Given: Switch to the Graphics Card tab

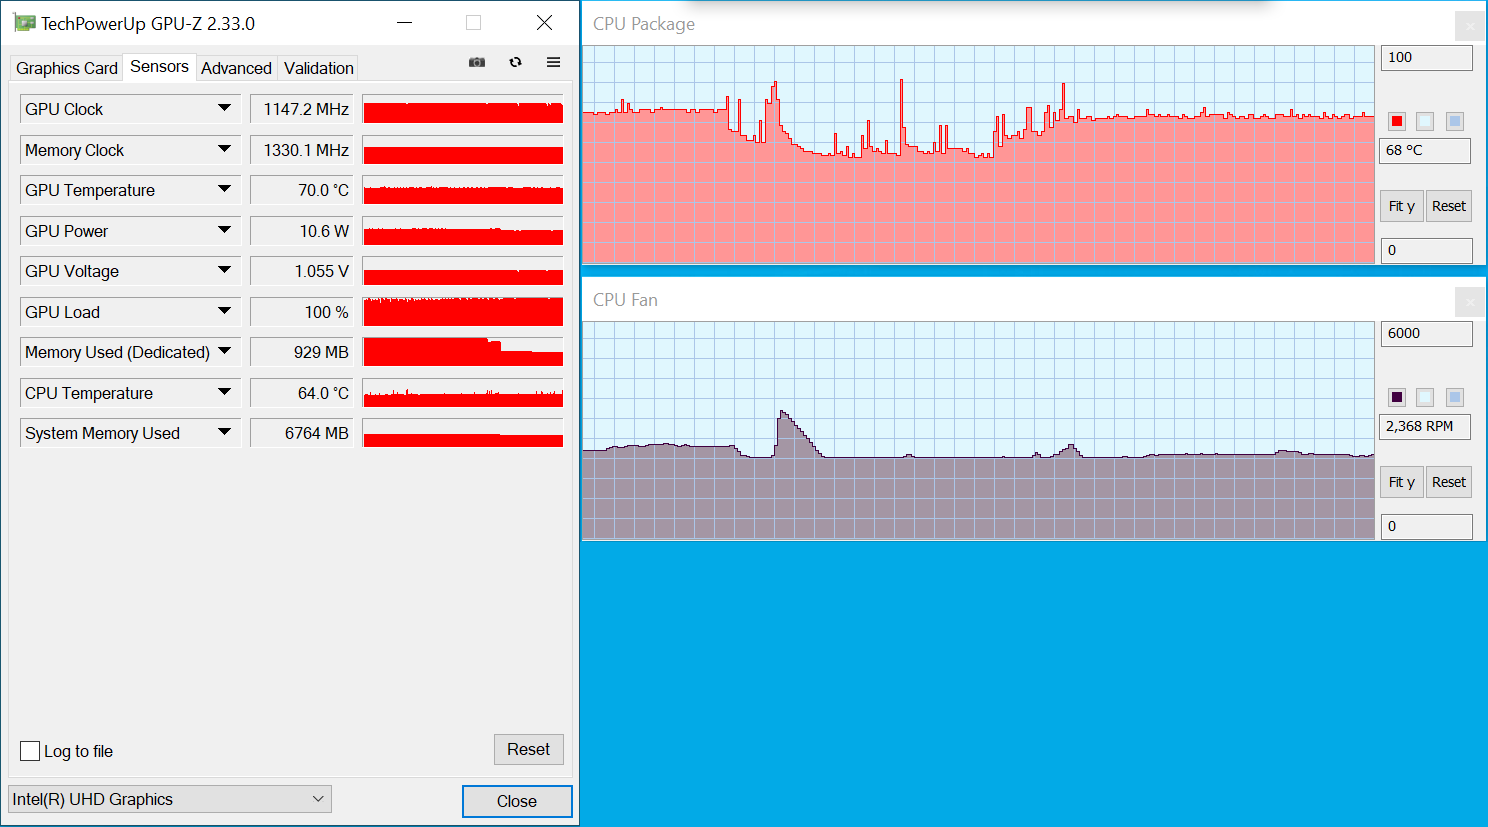Looking at the screenshot, I should [x=66, y=68].
